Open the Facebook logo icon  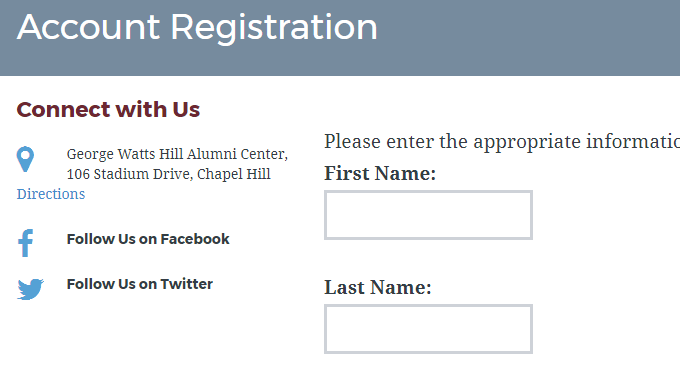tap(26, 243)
